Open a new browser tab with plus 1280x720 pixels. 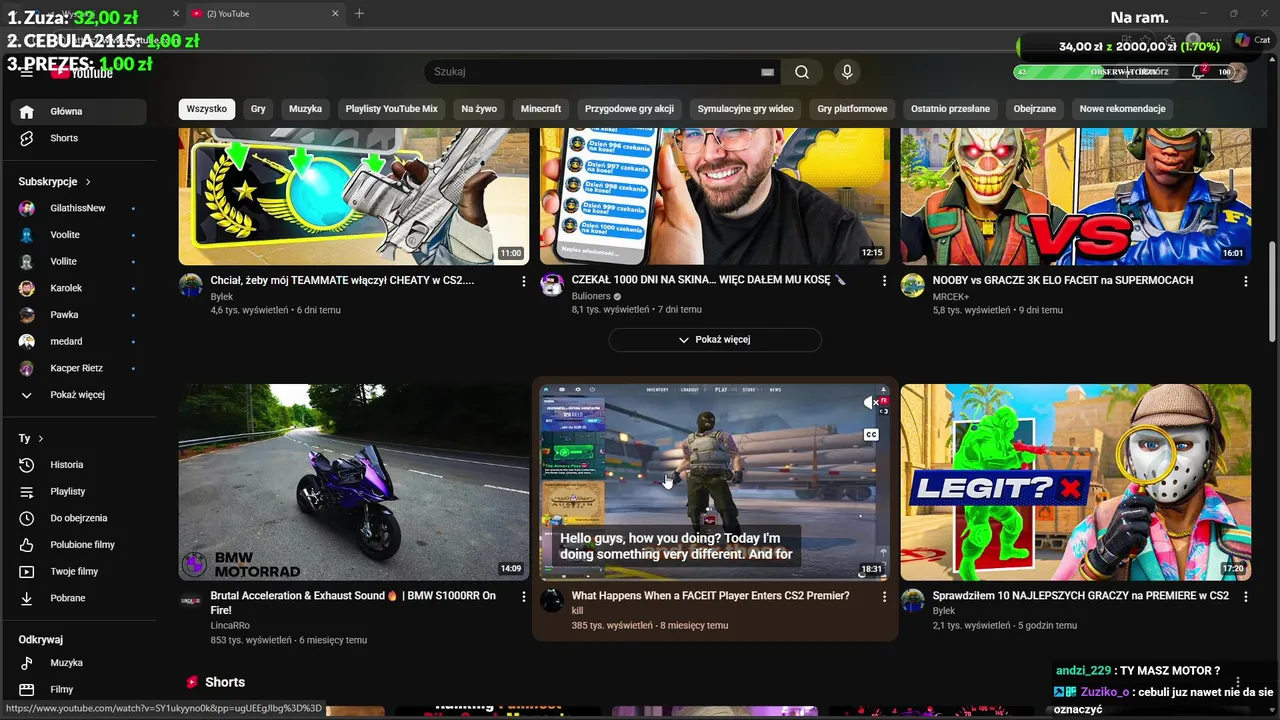359,14
